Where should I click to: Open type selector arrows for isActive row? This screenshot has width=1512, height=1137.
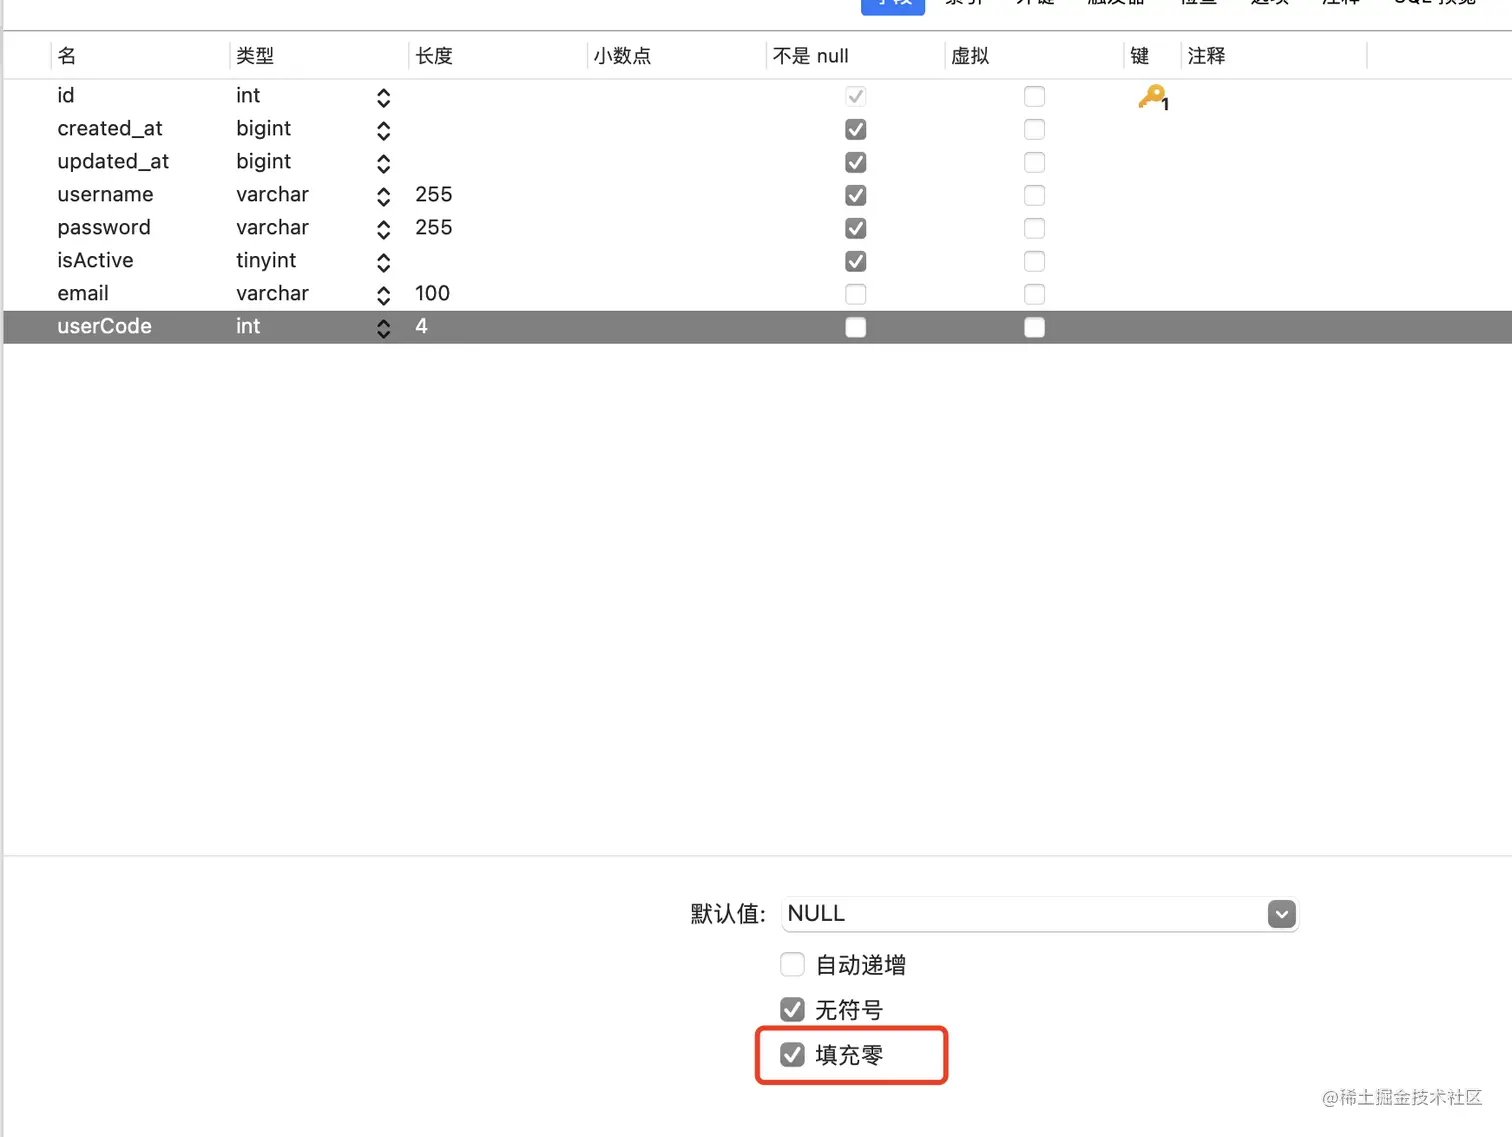[x=383, y=262]
